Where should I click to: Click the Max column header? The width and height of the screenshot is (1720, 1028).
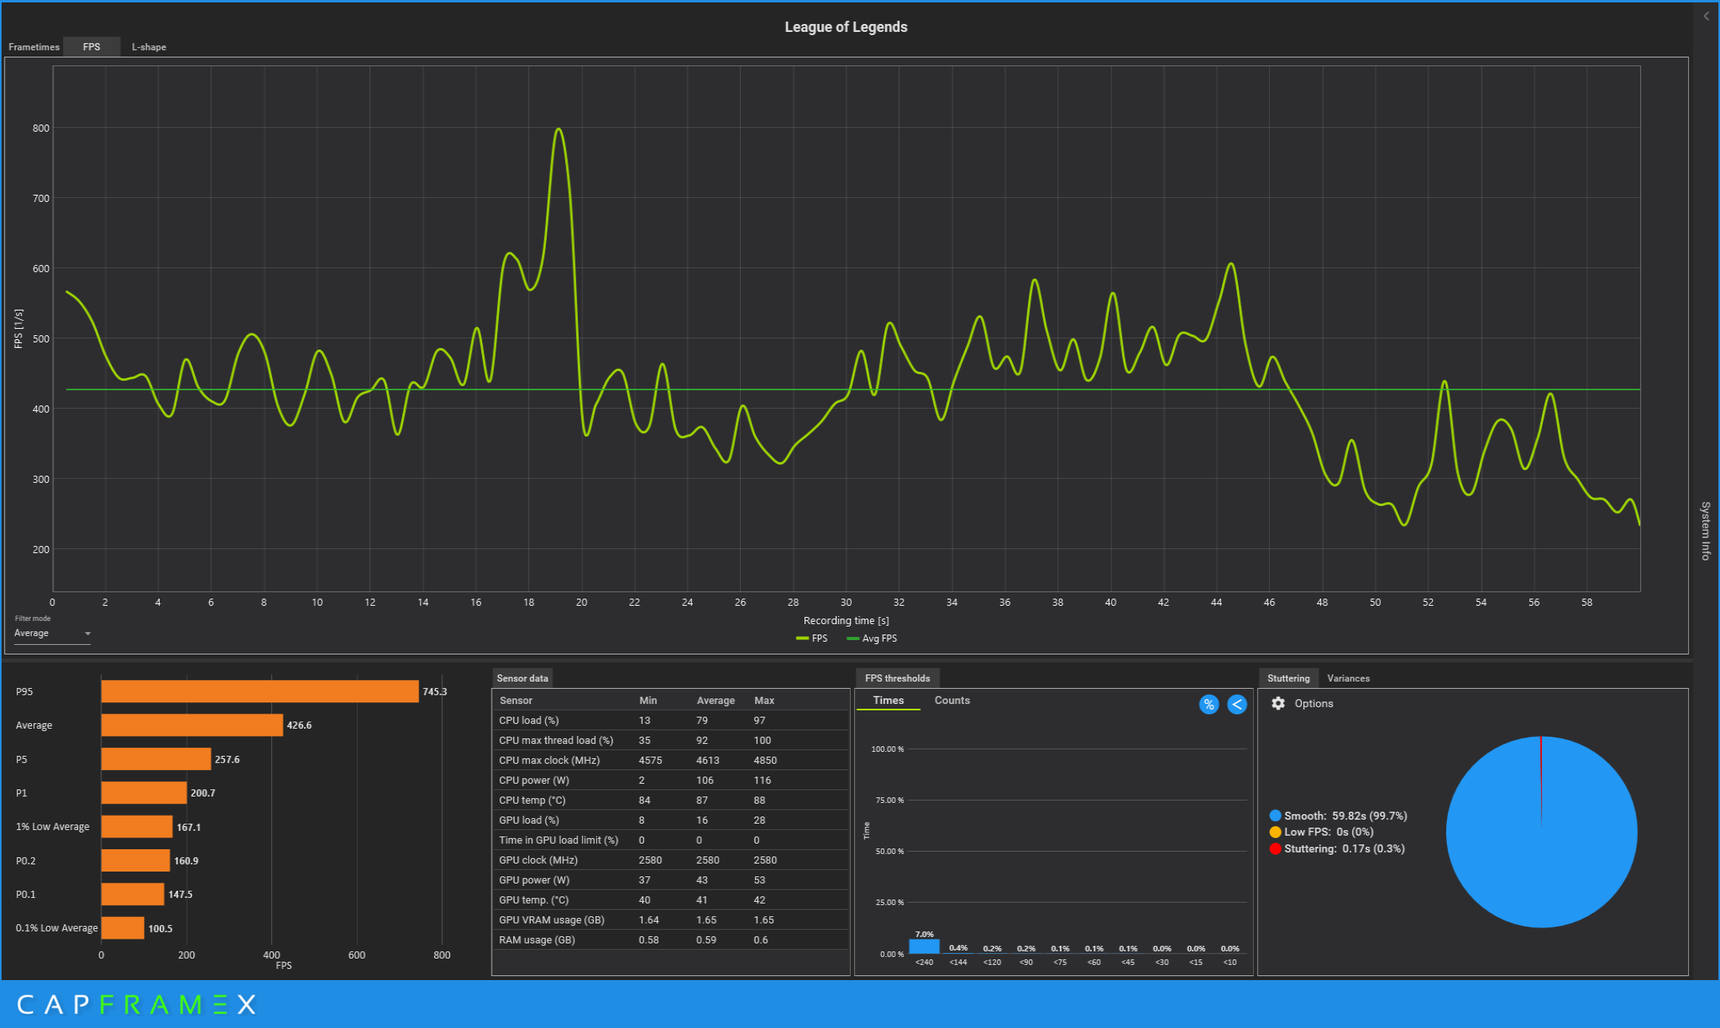(764, 700)
